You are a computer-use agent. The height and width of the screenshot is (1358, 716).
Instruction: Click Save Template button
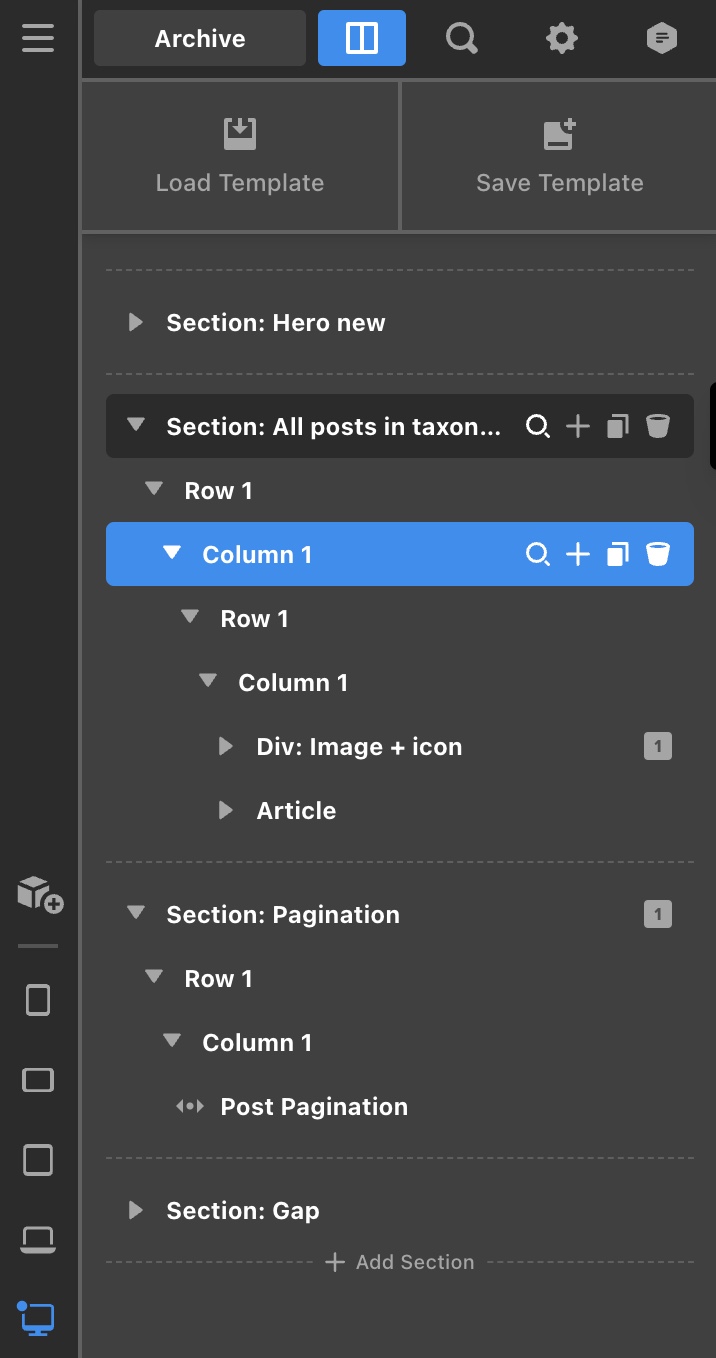click(559, 156)
